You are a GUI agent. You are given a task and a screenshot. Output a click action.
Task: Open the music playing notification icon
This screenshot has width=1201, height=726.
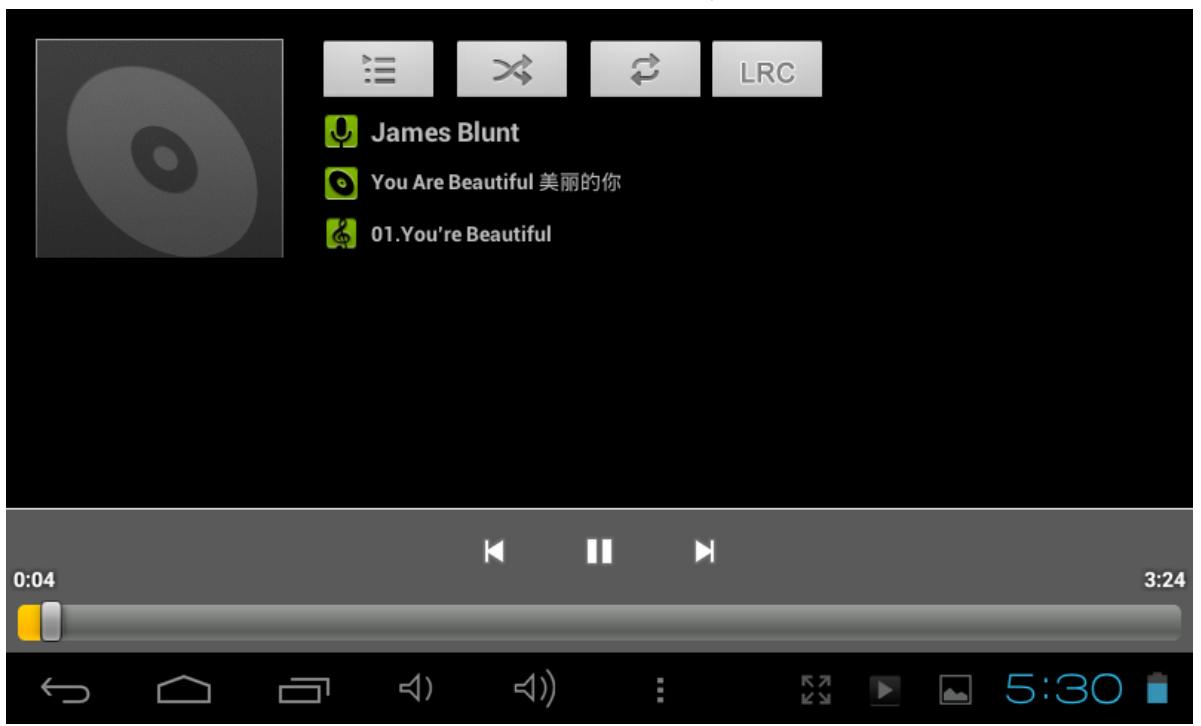[x=883, y=689]
